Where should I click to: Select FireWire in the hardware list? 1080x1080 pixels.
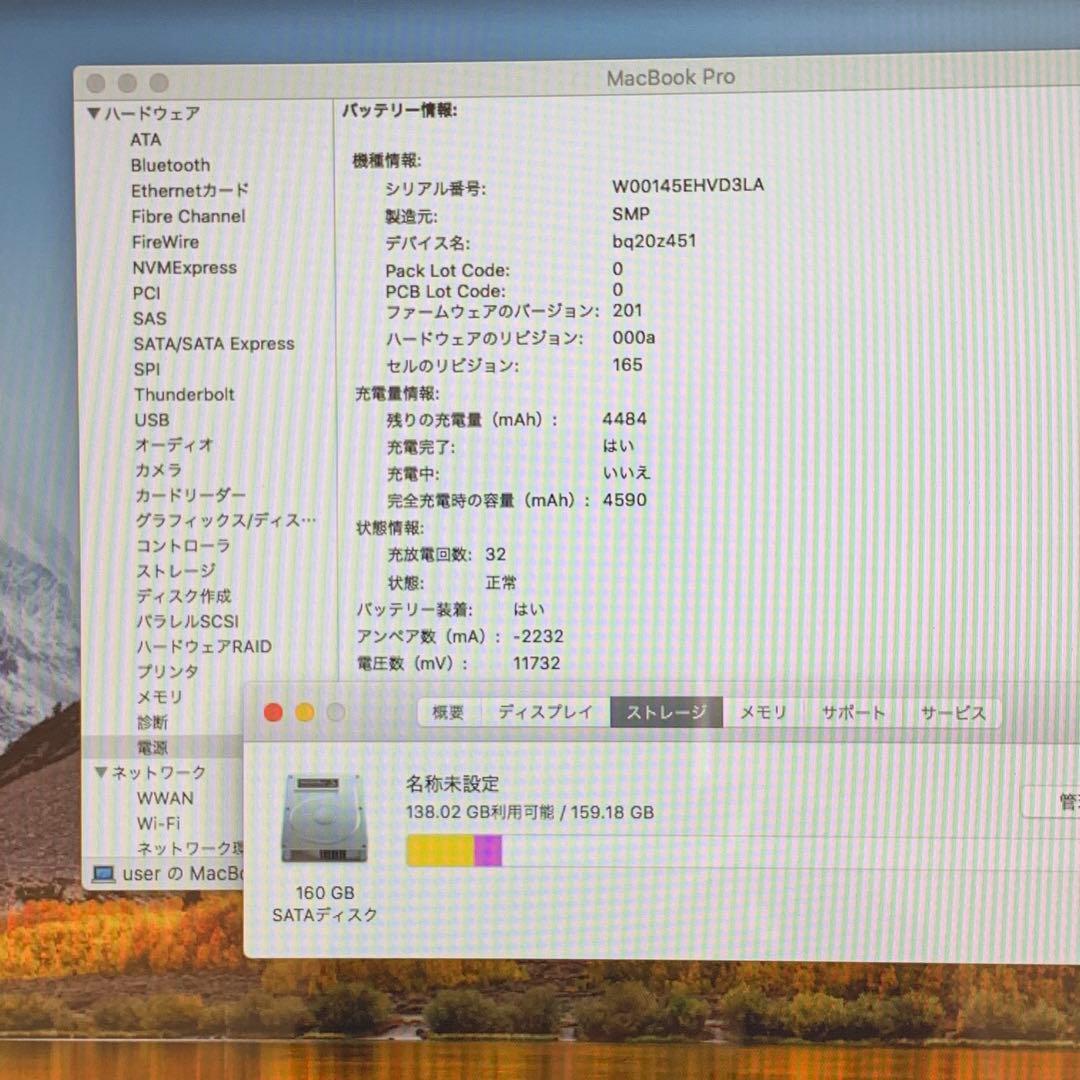pyautogui.click(x=165, y=241)
